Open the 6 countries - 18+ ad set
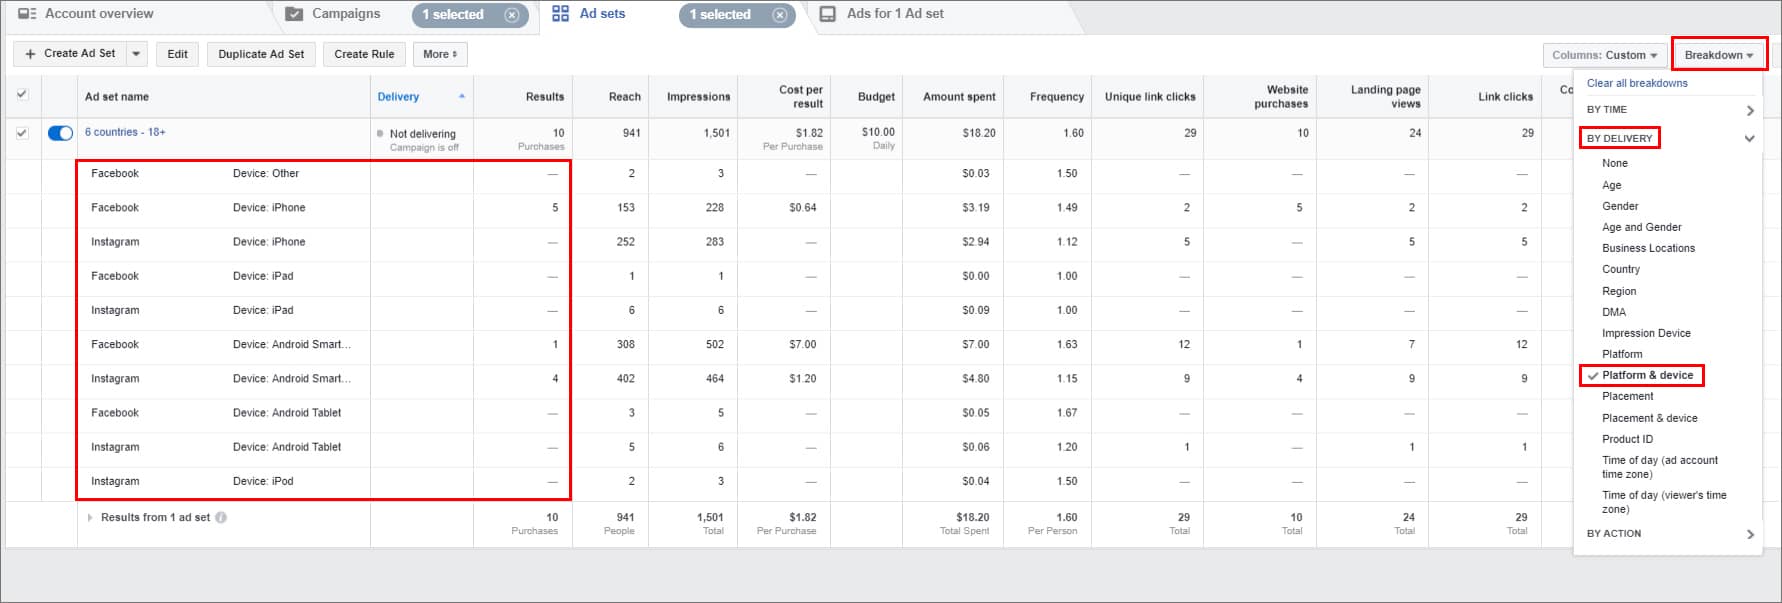 tap(125, 132)
